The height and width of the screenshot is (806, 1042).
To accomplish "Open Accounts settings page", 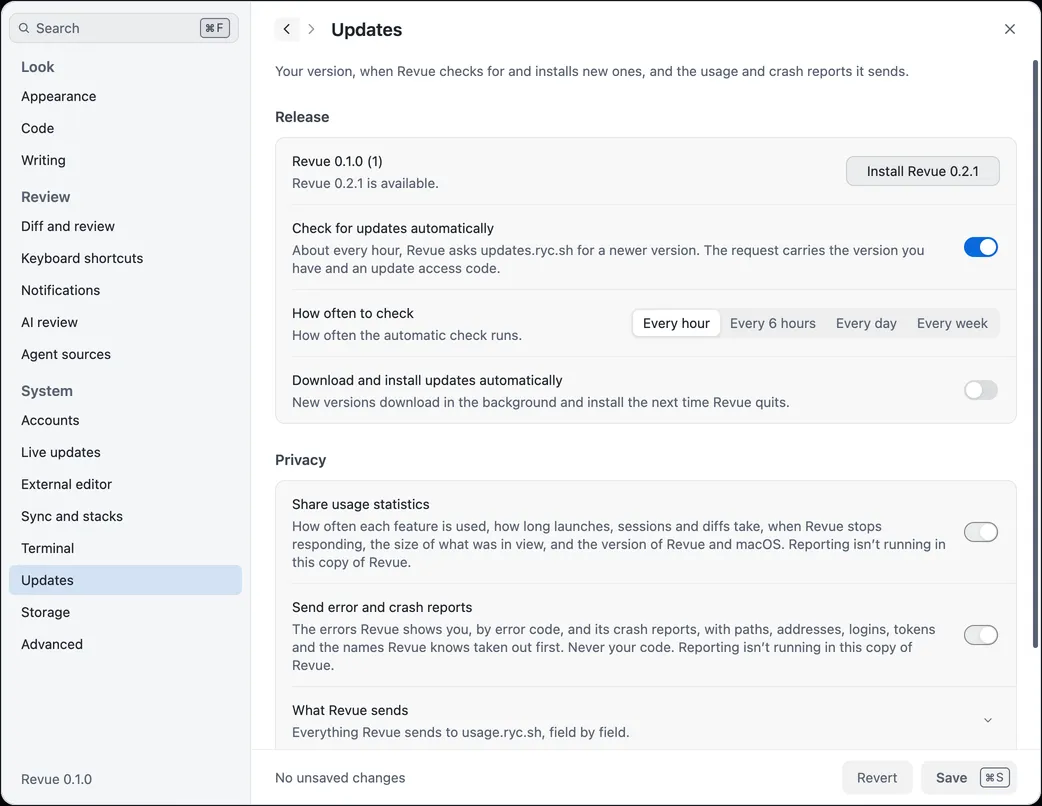I will [x=125, y=420].
